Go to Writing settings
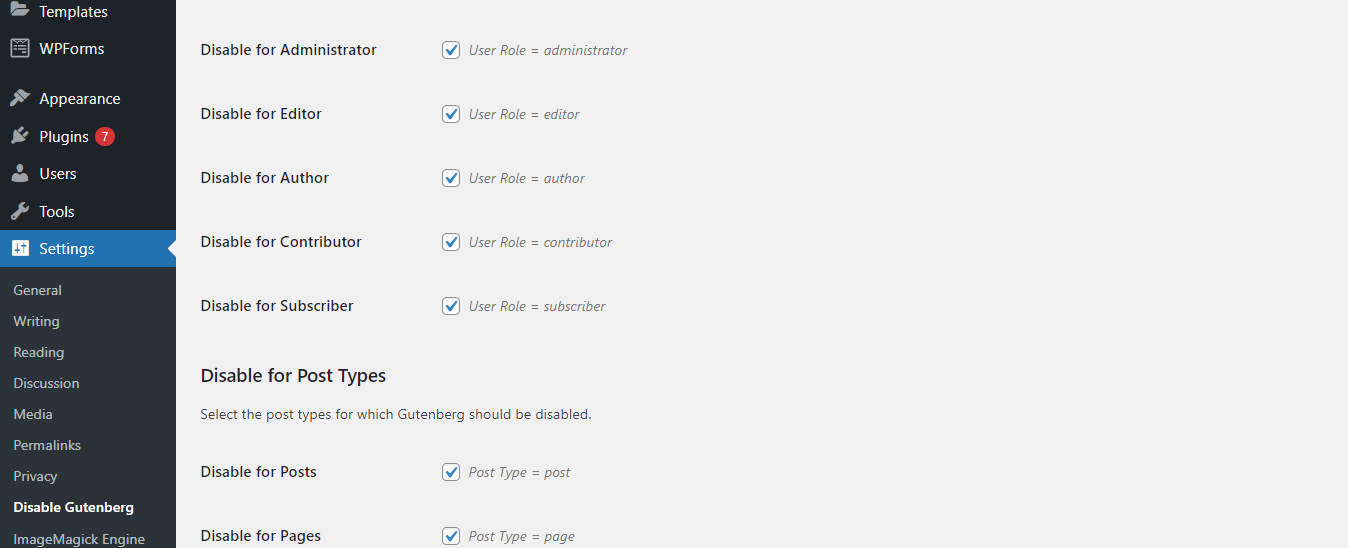This screenshot has width=1348, height=548. coord(36,321)
